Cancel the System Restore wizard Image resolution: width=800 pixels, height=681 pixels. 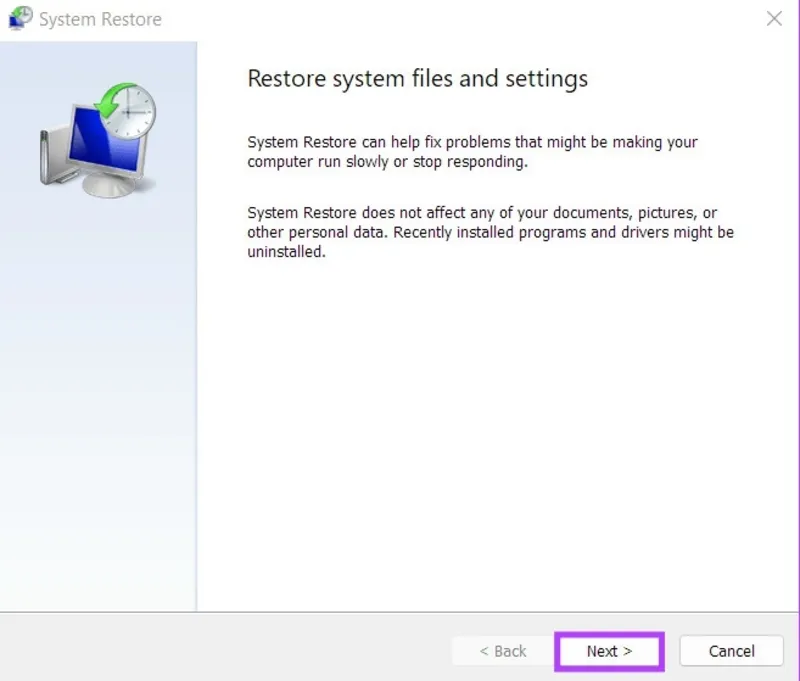[x=731, y=651]
